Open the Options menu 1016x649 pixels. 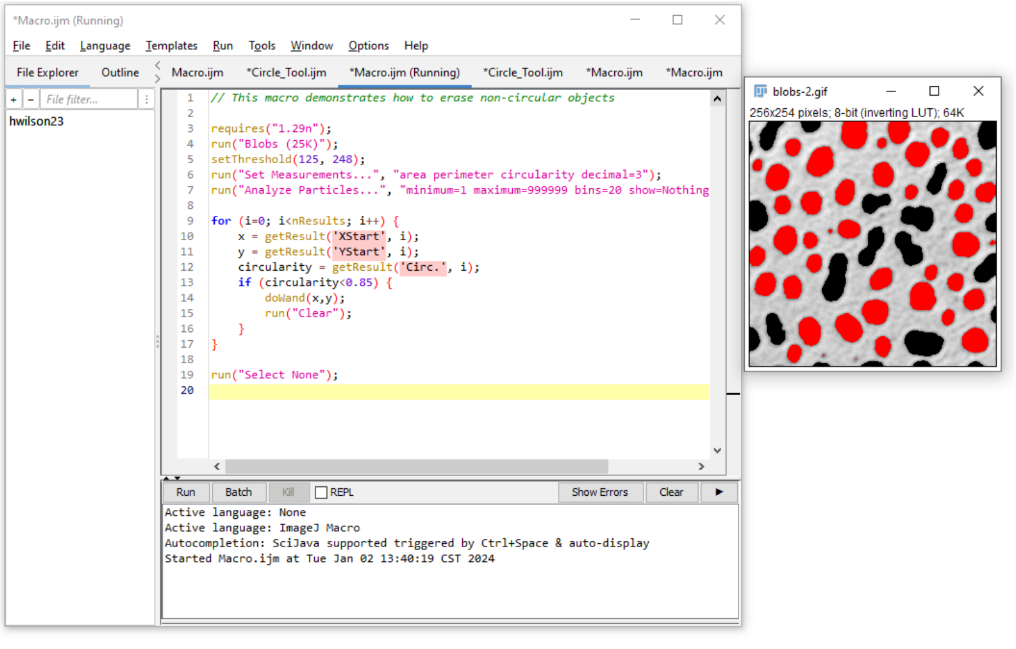click(x=368, y=46)
